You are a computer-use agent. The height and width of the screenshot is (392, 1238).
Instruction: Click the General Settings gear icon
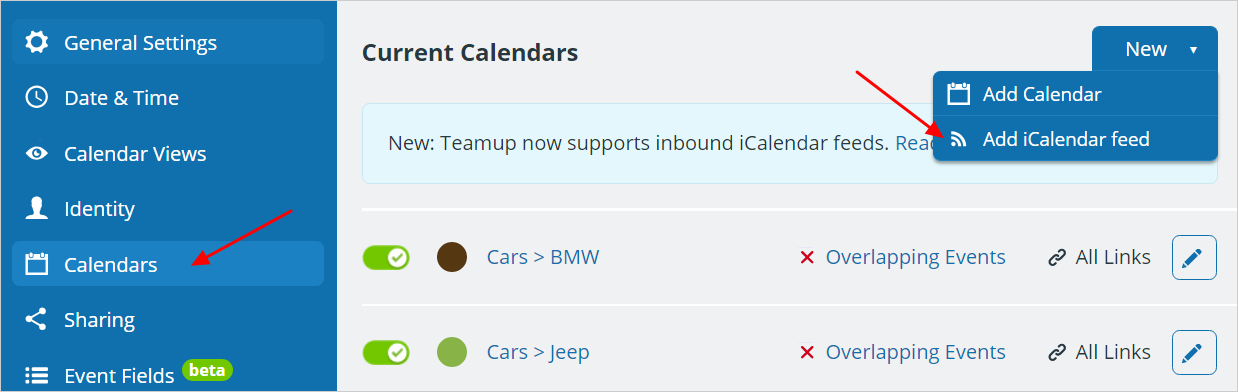point(37,43)
